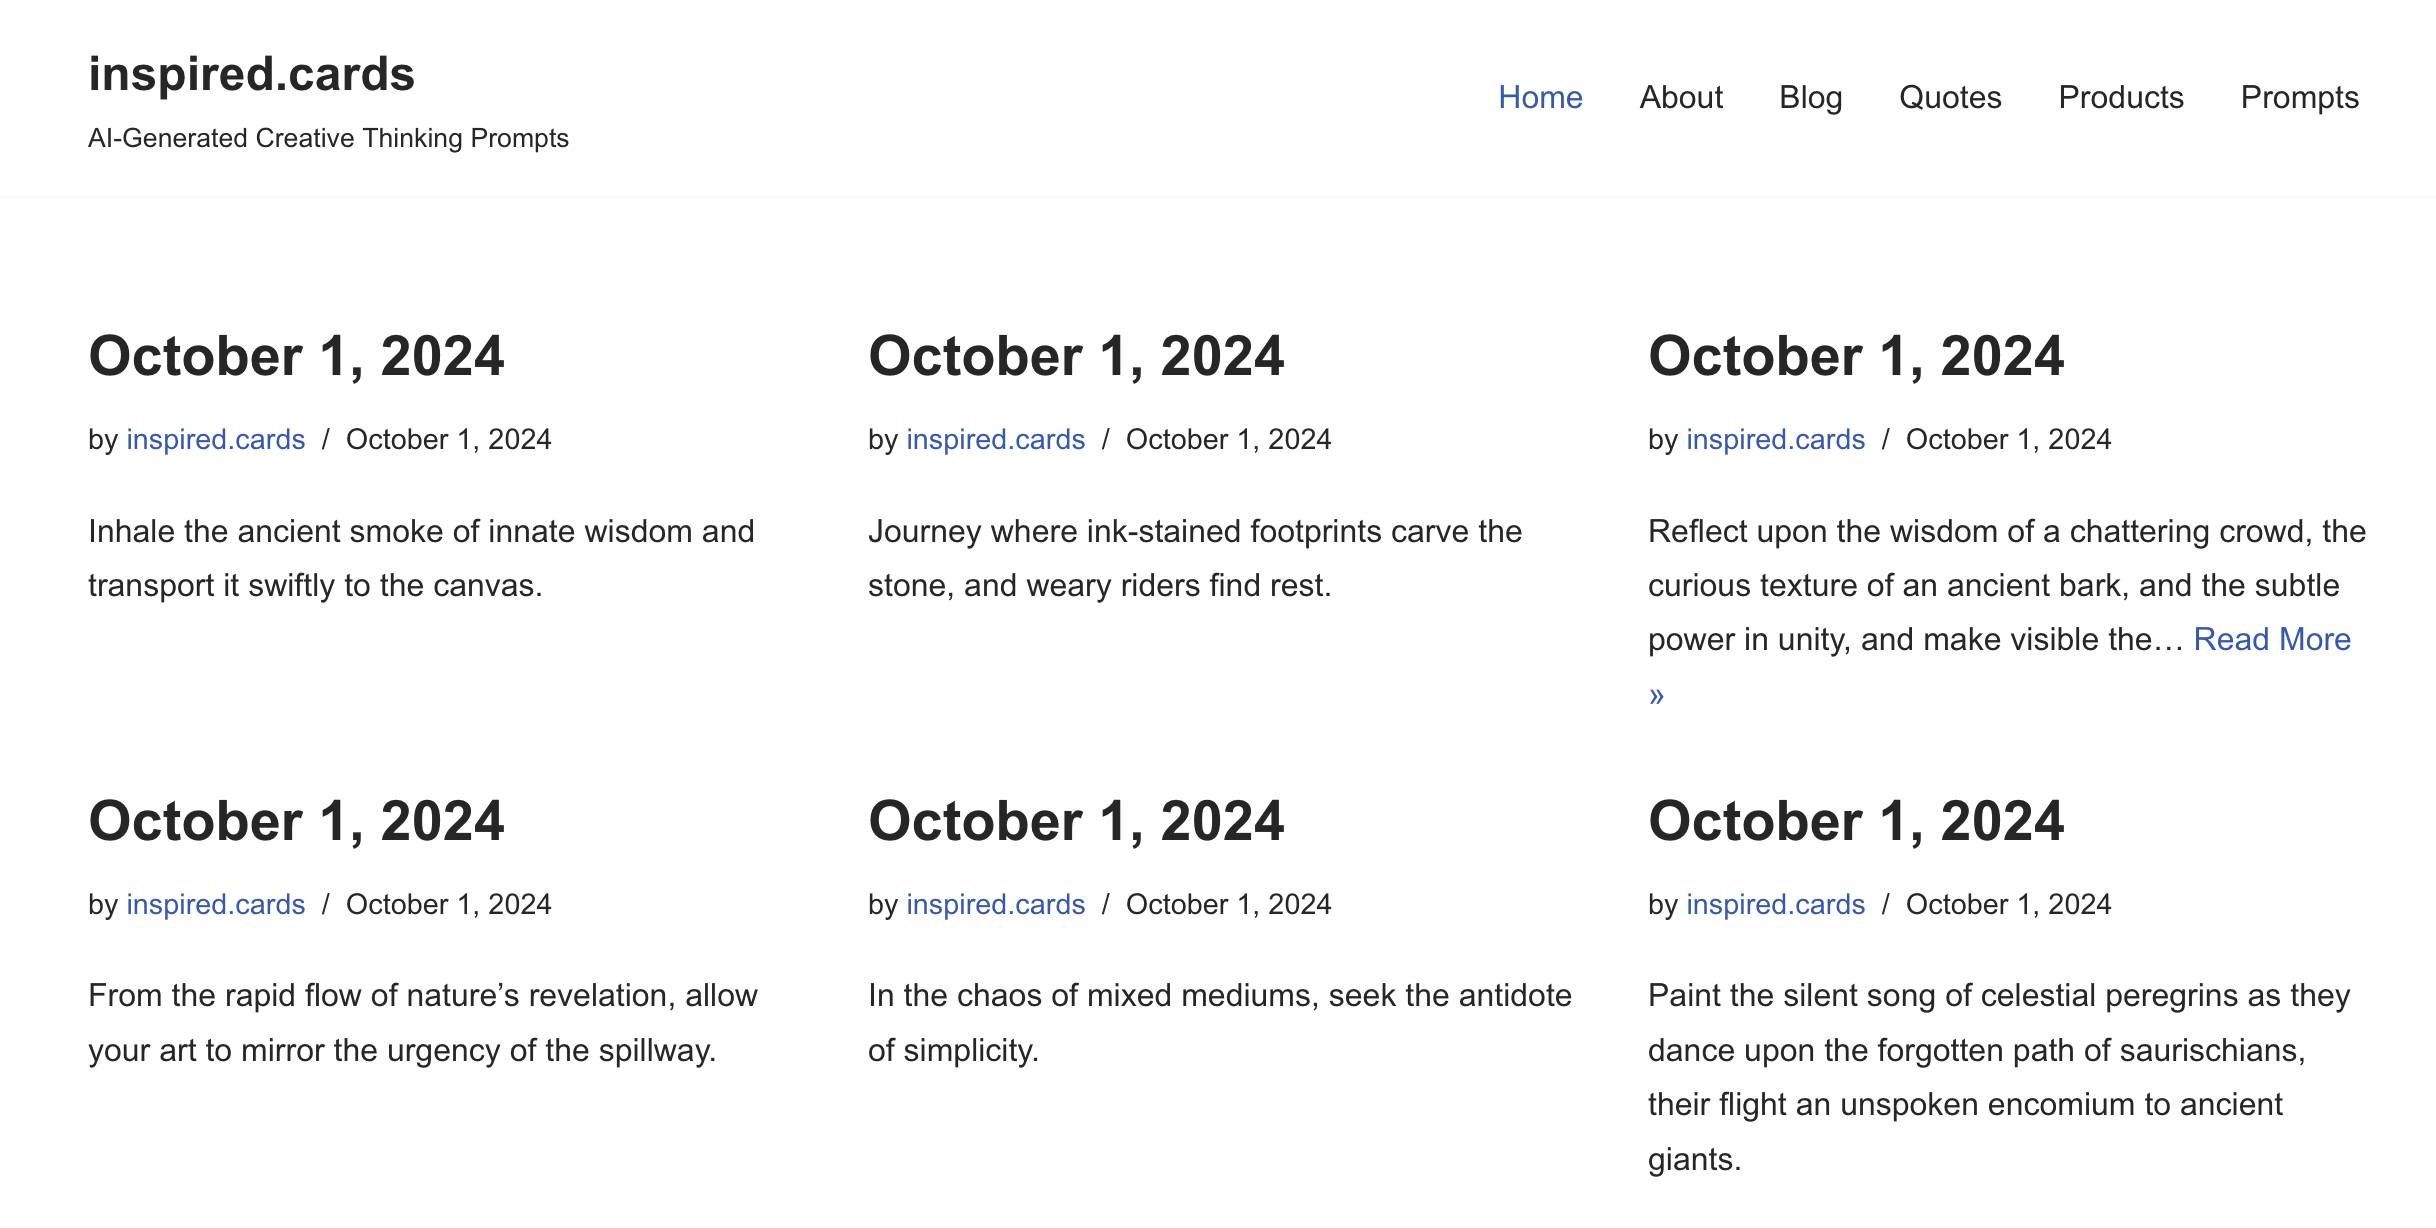Open the "chaos of mixed mediums" post heading
Viewport: 2436px width, 1228px height.
(1076, 822)
